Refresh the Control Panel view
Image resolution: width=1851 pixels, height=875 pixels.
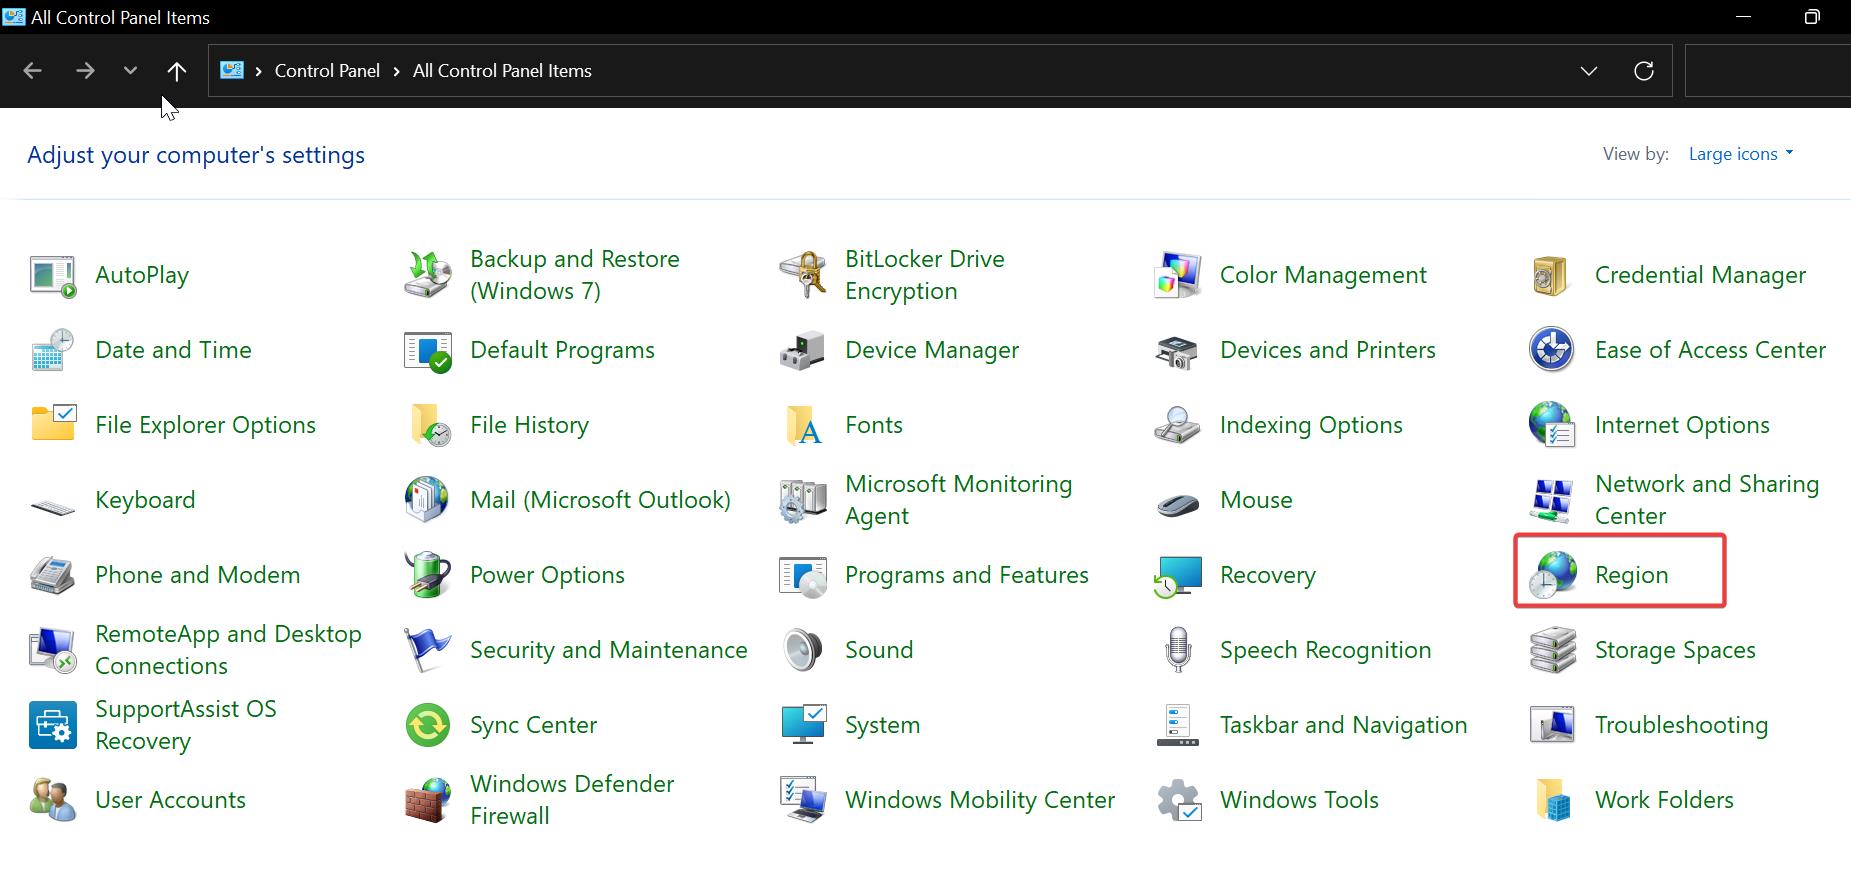pyautogui.click(x=1643, y=71)
